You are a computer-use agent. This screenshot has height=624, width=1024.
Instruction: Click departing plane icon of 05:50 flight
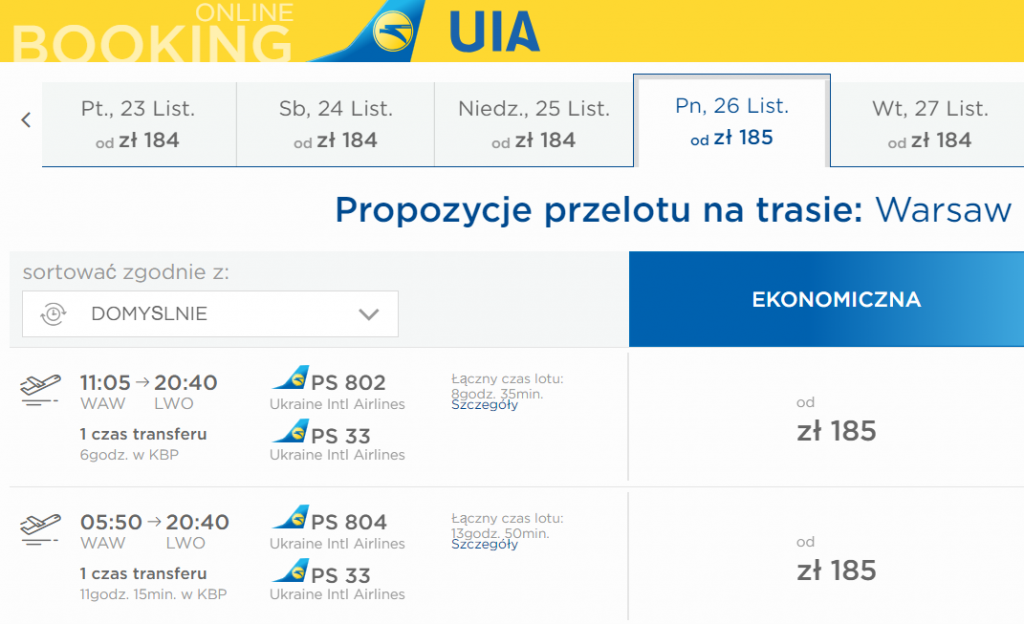[x=40, y=529]
